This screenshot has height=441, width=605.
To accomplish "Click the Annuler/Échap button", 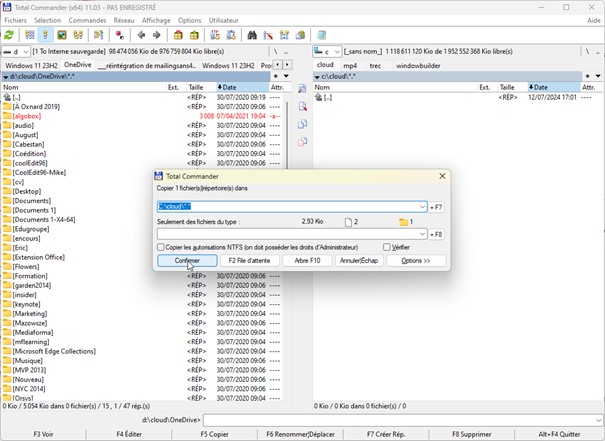I will pos(359,261).
